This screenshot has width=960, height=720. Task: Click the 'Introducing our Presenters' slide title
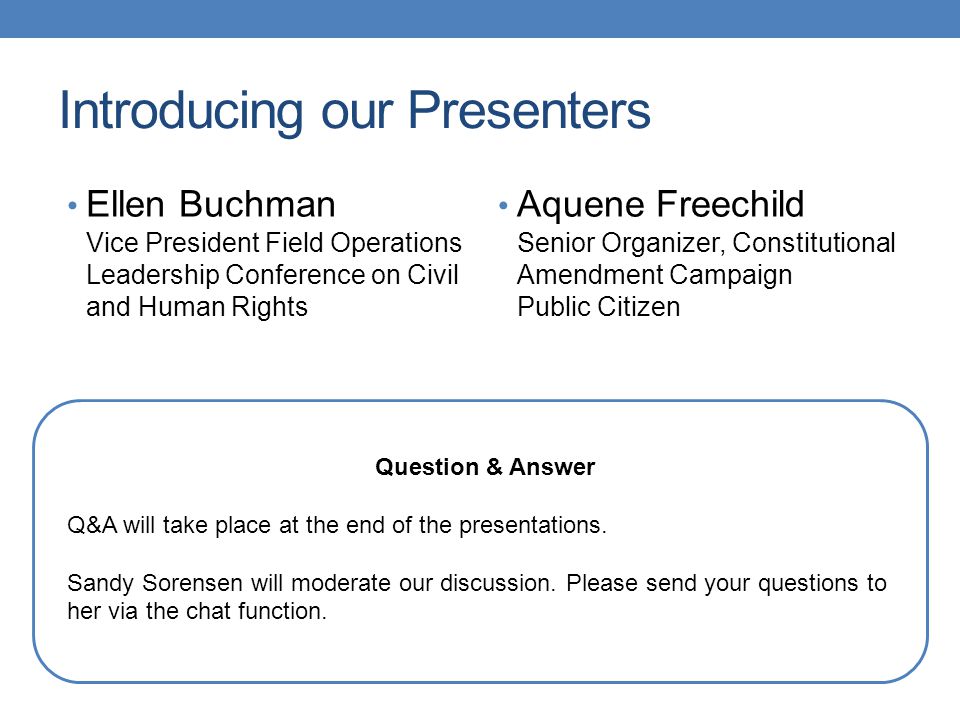point(354,111)
